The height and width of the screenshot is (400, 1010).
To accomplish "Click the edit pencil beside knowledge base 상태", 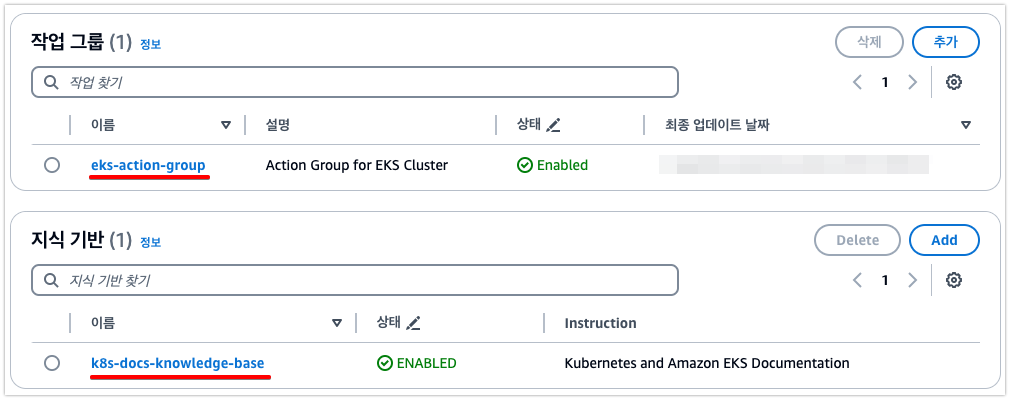I will (413, 323).
